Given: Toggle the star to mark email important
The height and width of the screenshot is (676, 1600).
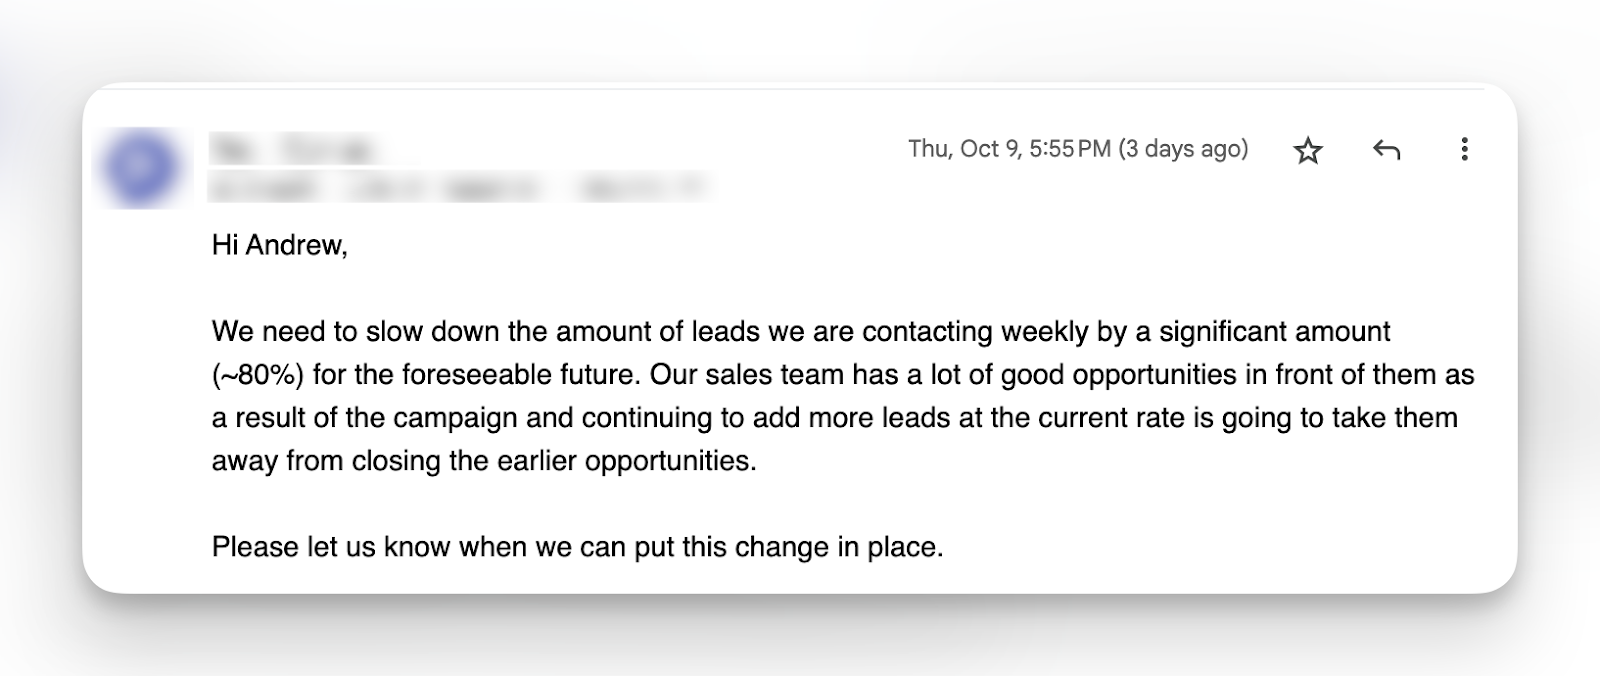Looking at the screenshot, I should [x=1308, y=150].
